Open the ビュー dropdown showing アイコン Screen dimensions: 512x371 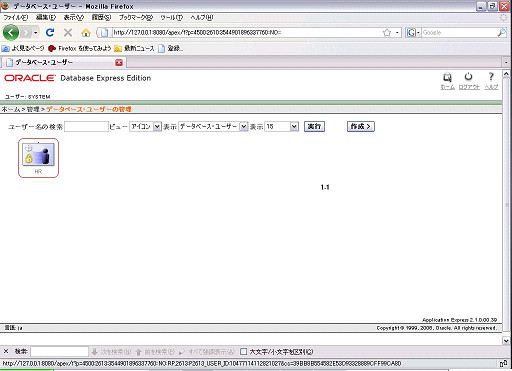[x=145, y=127]
